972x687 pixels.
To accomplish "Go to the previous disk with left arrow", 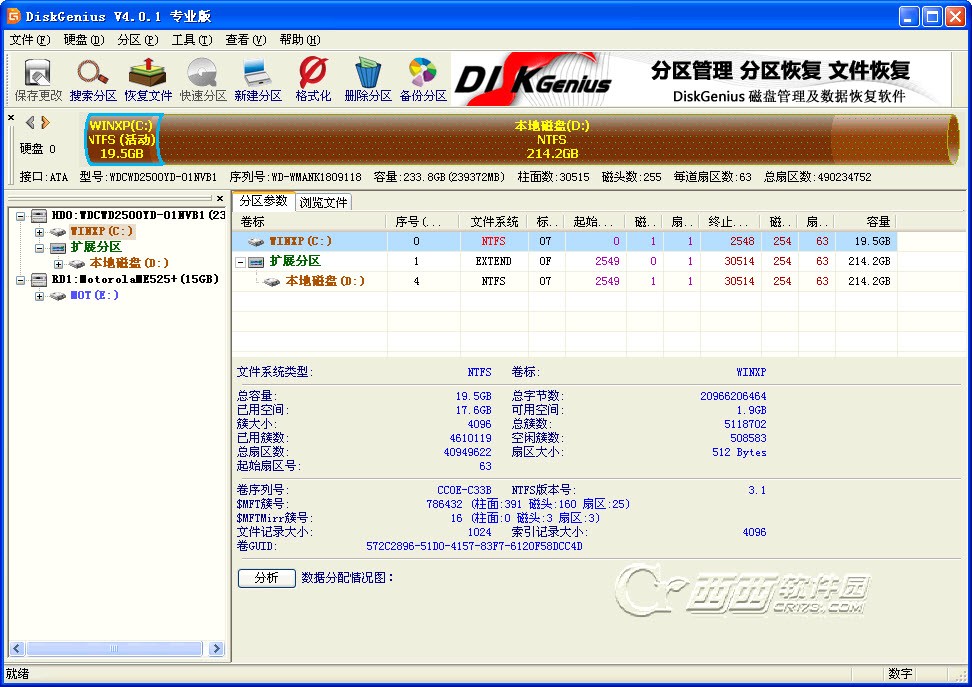I will 30,122.
